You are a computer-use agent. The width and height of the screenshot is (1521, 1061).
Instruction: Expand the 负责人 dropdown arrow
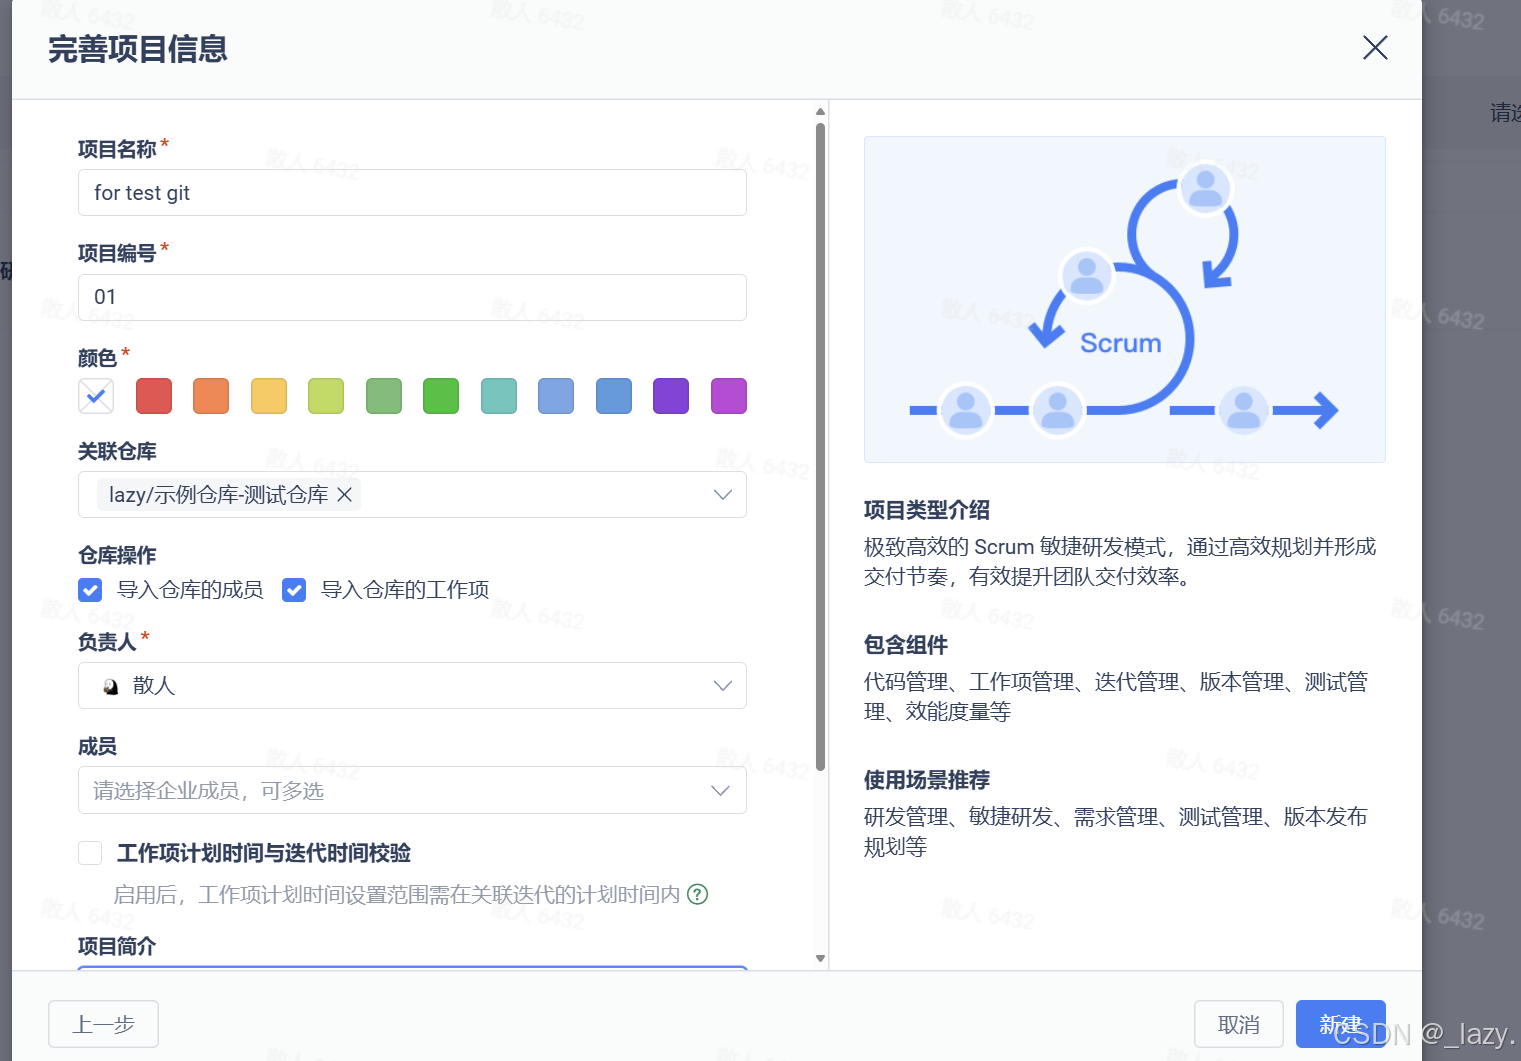click(x=723, y=686)
